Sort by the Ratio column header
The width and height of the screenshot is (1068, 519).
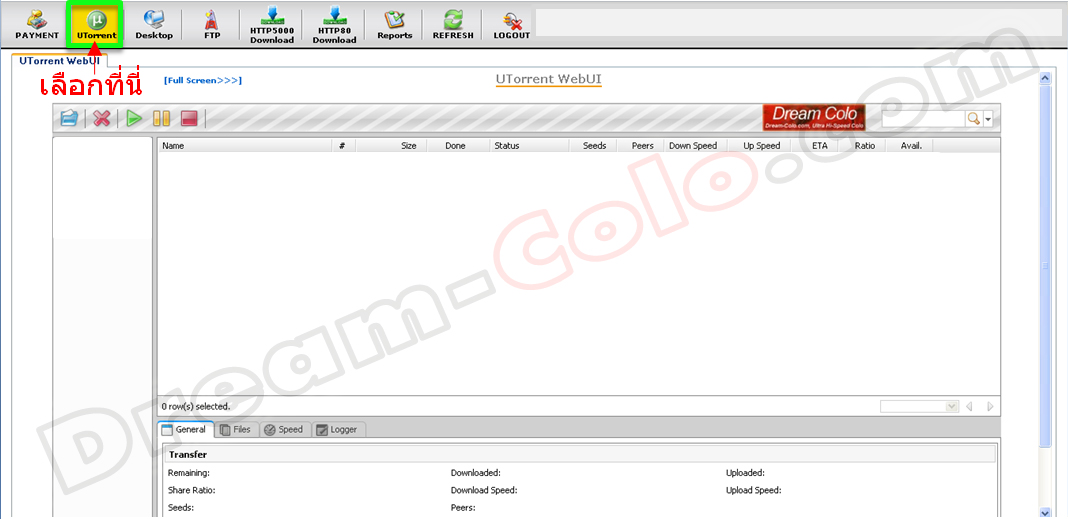(864, 146)
